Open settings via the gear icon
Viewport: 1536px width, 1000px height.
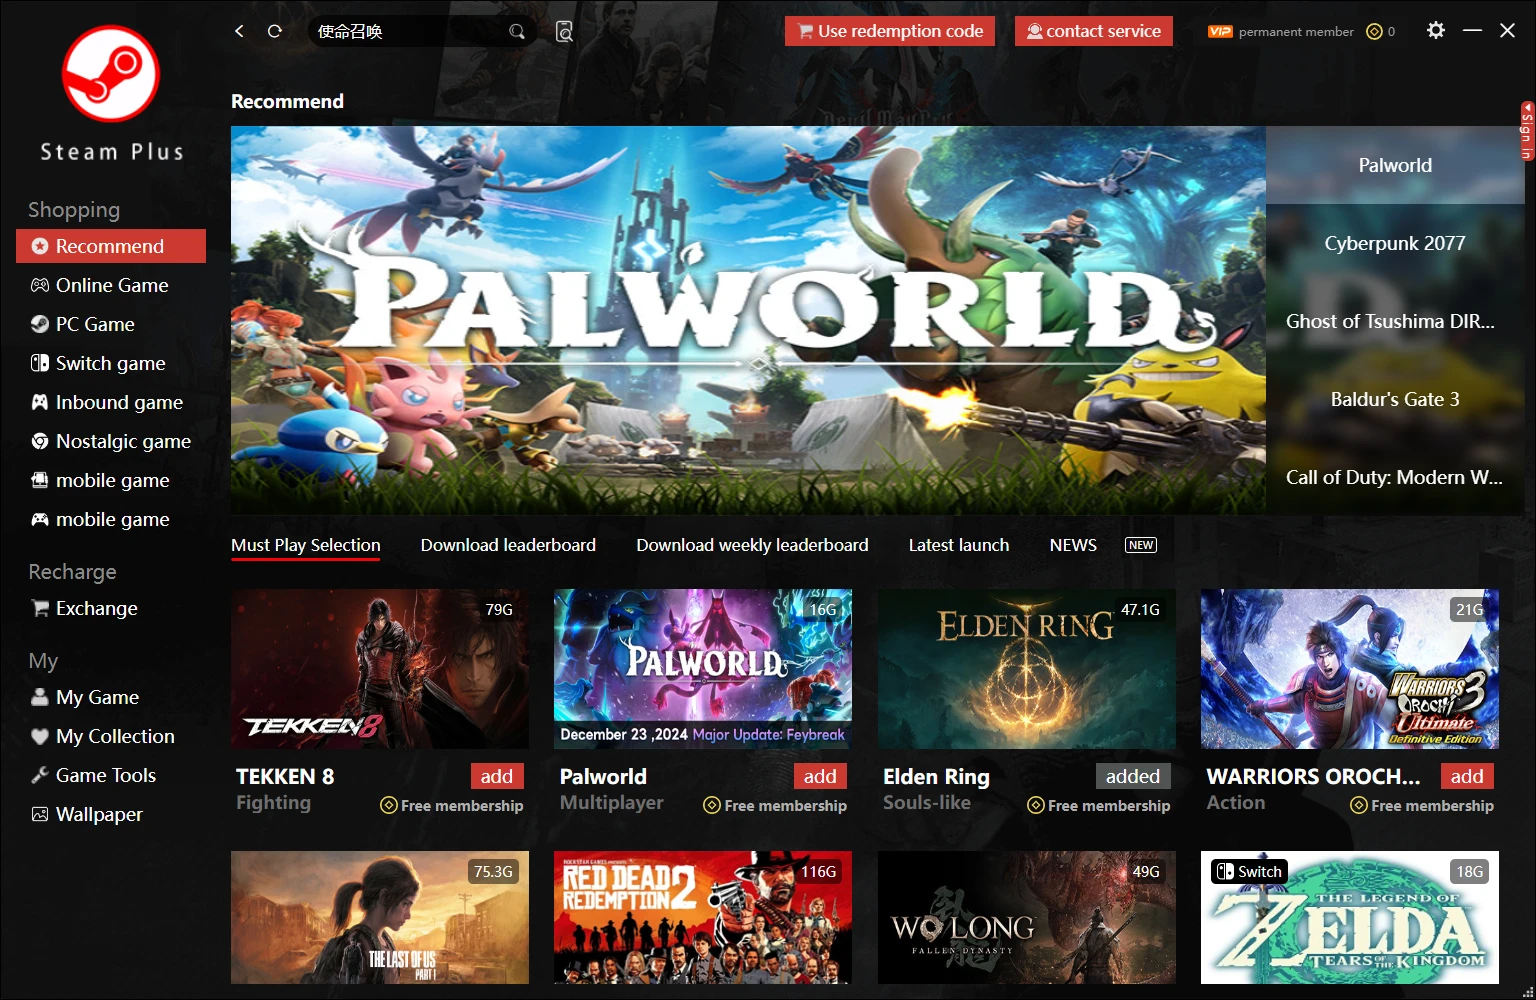[1435, 31]
